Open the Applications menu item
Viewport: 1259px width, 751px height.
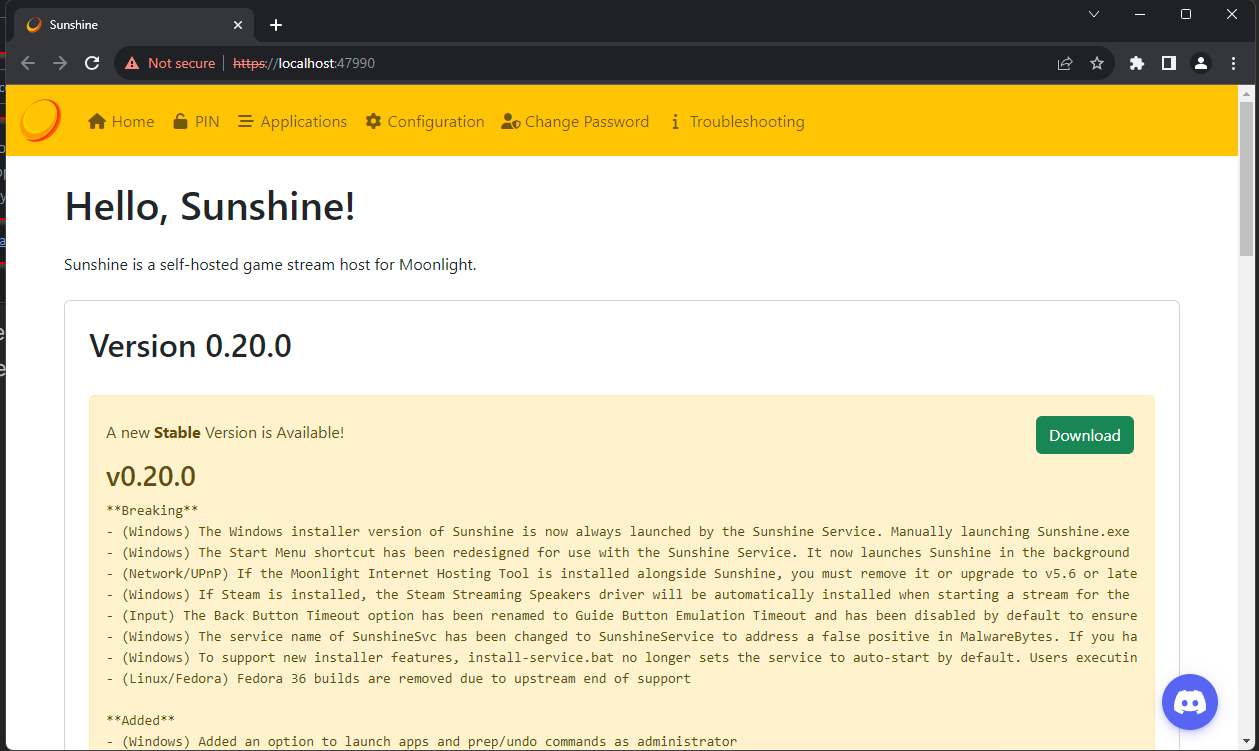292,122
